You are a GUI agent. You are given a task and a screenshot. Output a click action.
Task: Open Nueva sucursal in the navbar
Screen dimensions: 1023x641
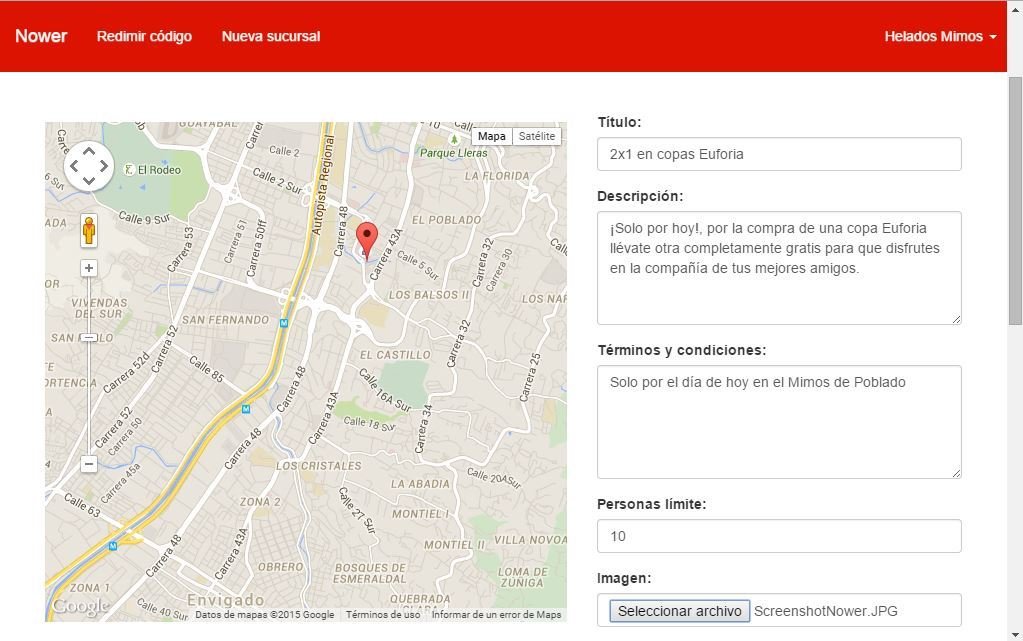(x=271, y=37)
